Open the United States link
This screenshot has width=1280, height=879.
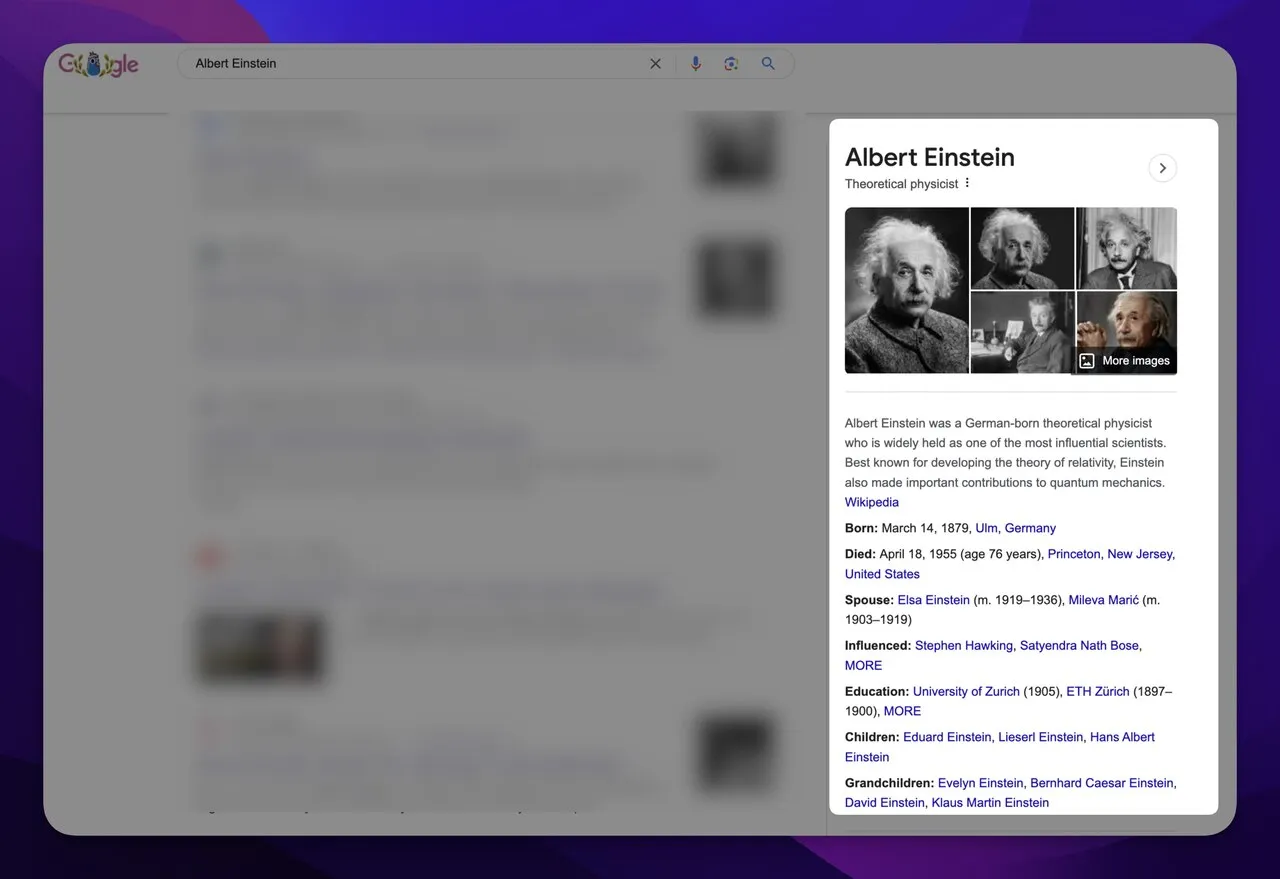(882, 574)
